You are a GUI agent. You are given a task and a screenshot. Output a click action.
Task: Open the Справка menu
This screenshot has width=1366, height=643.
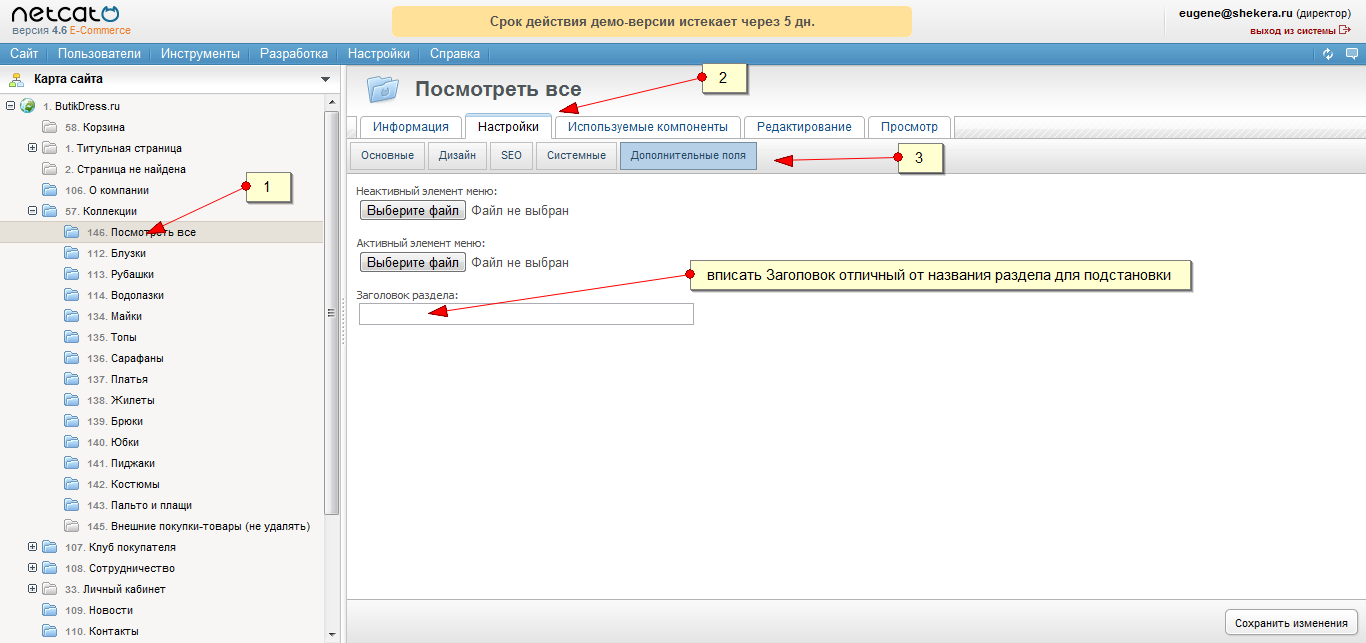455,54
